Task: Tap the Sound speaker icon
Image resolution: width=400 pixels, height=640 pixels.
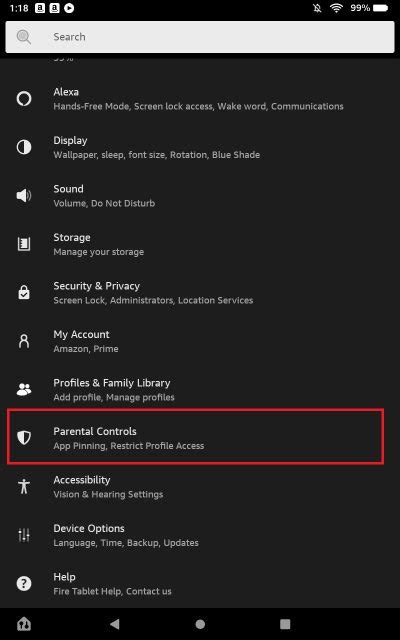Action: pyautogui.click(x=24, y=196)
